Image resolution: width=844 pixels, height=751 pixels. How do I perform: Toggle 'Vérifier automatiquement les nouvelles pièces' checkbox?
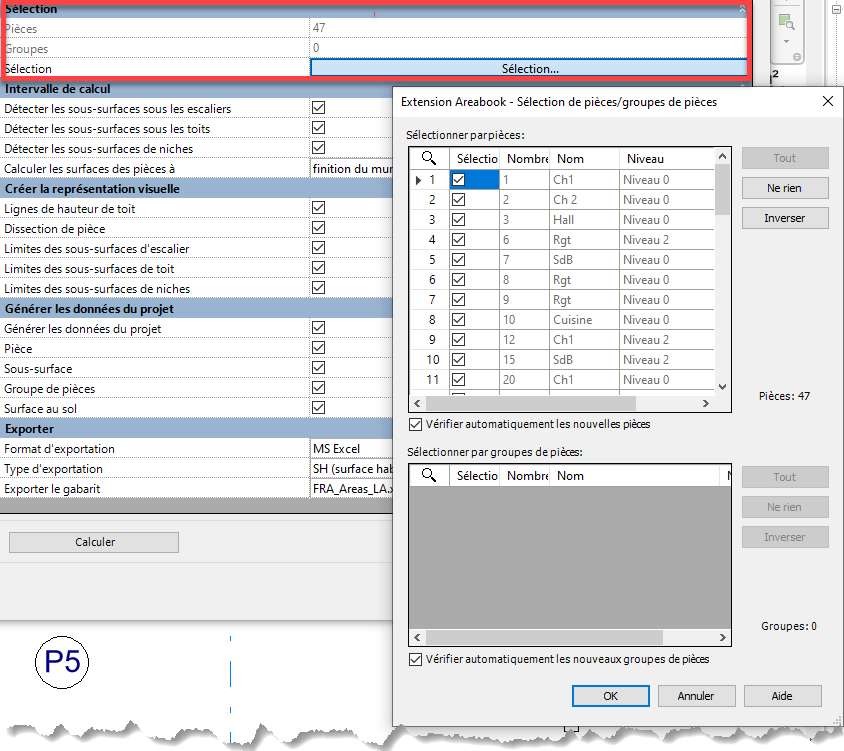click(x=416, y=424)
